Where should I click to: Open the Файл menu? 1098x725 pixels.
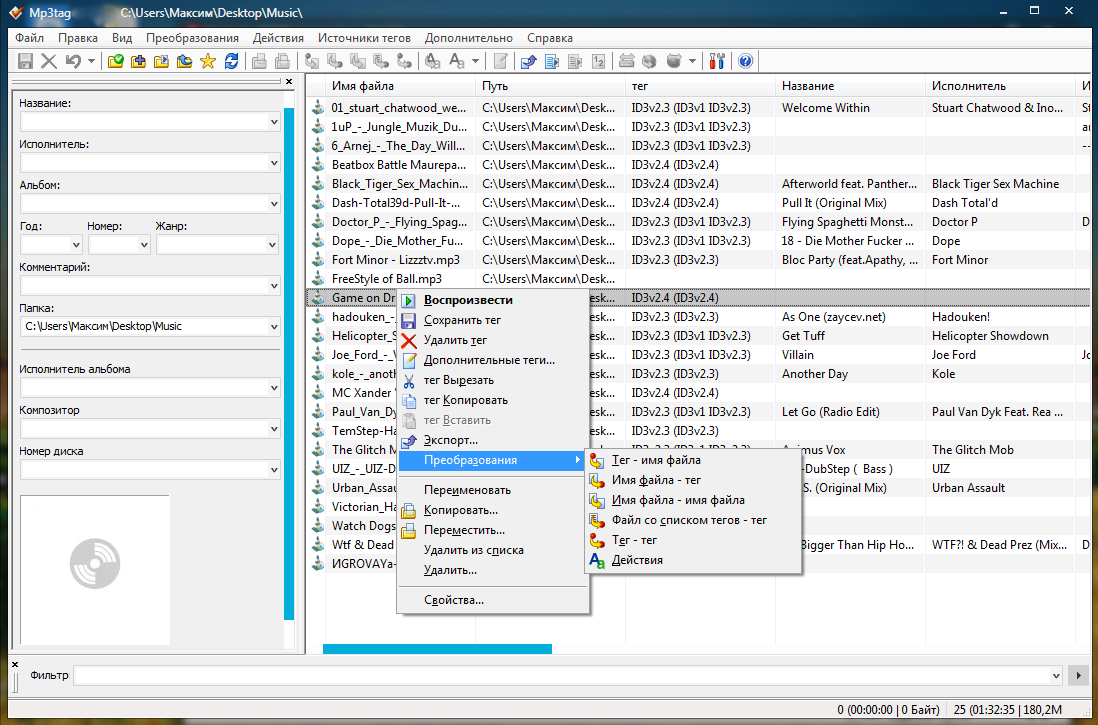pos(29,38)
